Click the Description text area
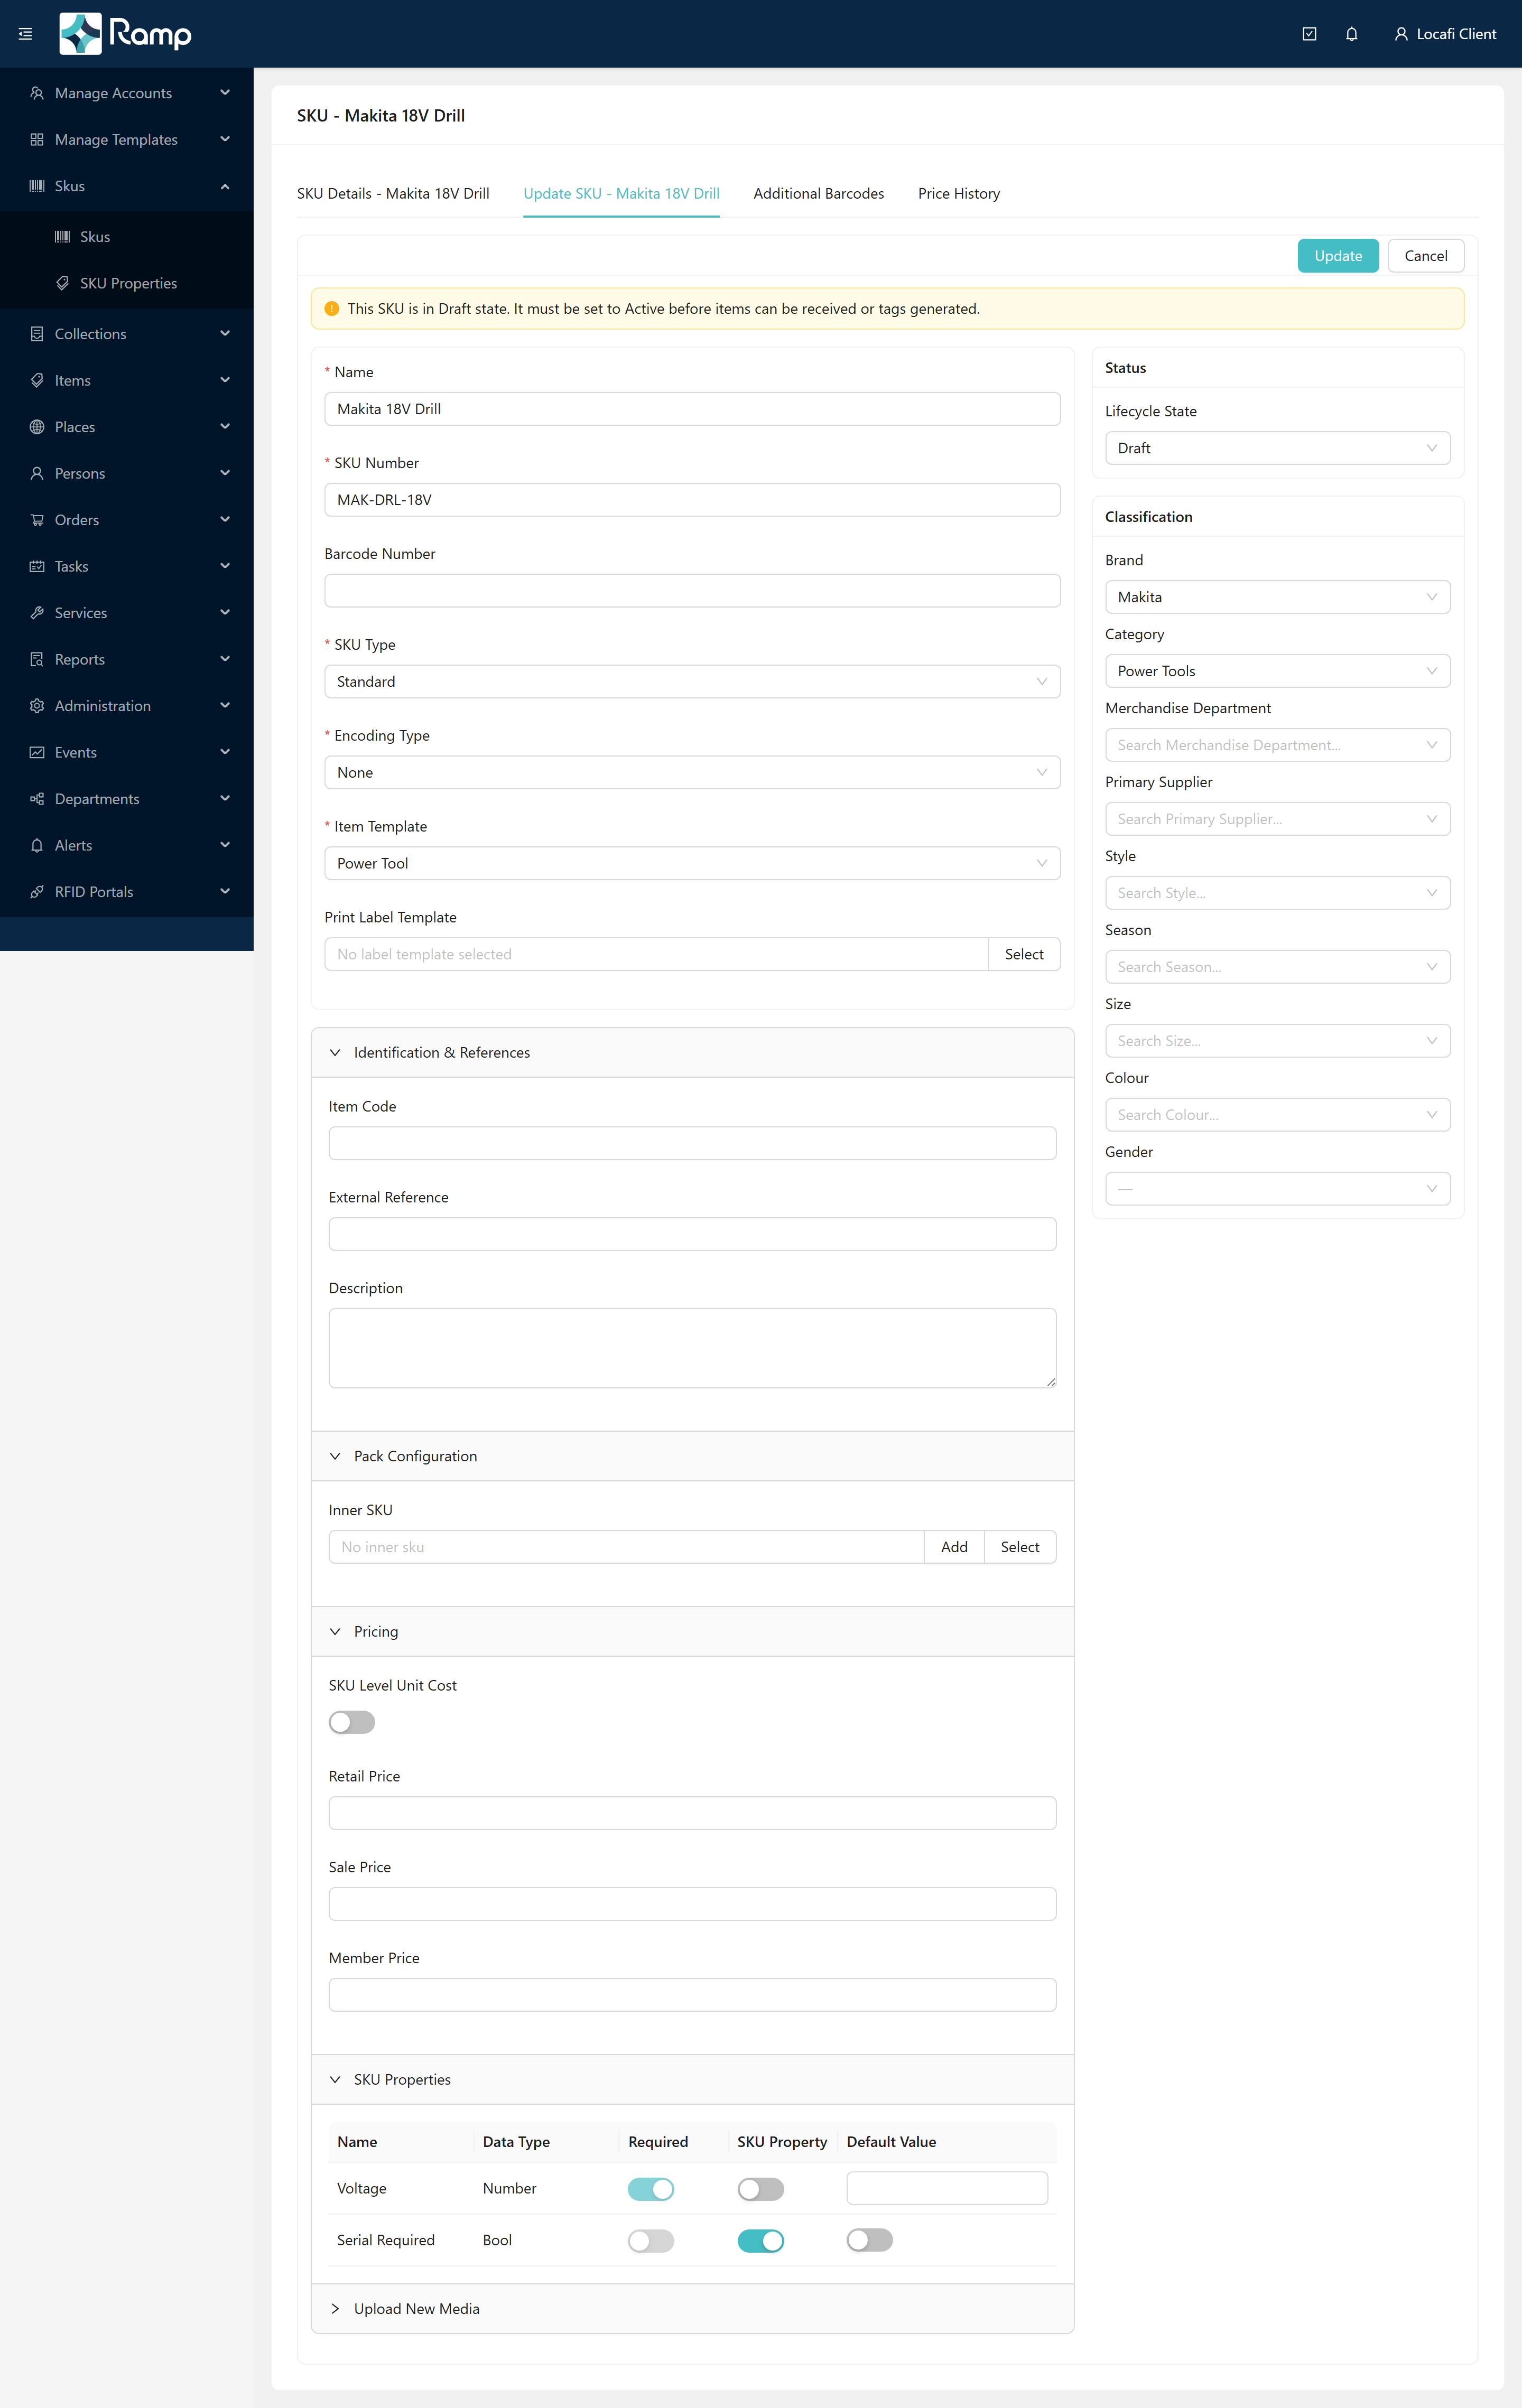 click(x=692, y=1348)
